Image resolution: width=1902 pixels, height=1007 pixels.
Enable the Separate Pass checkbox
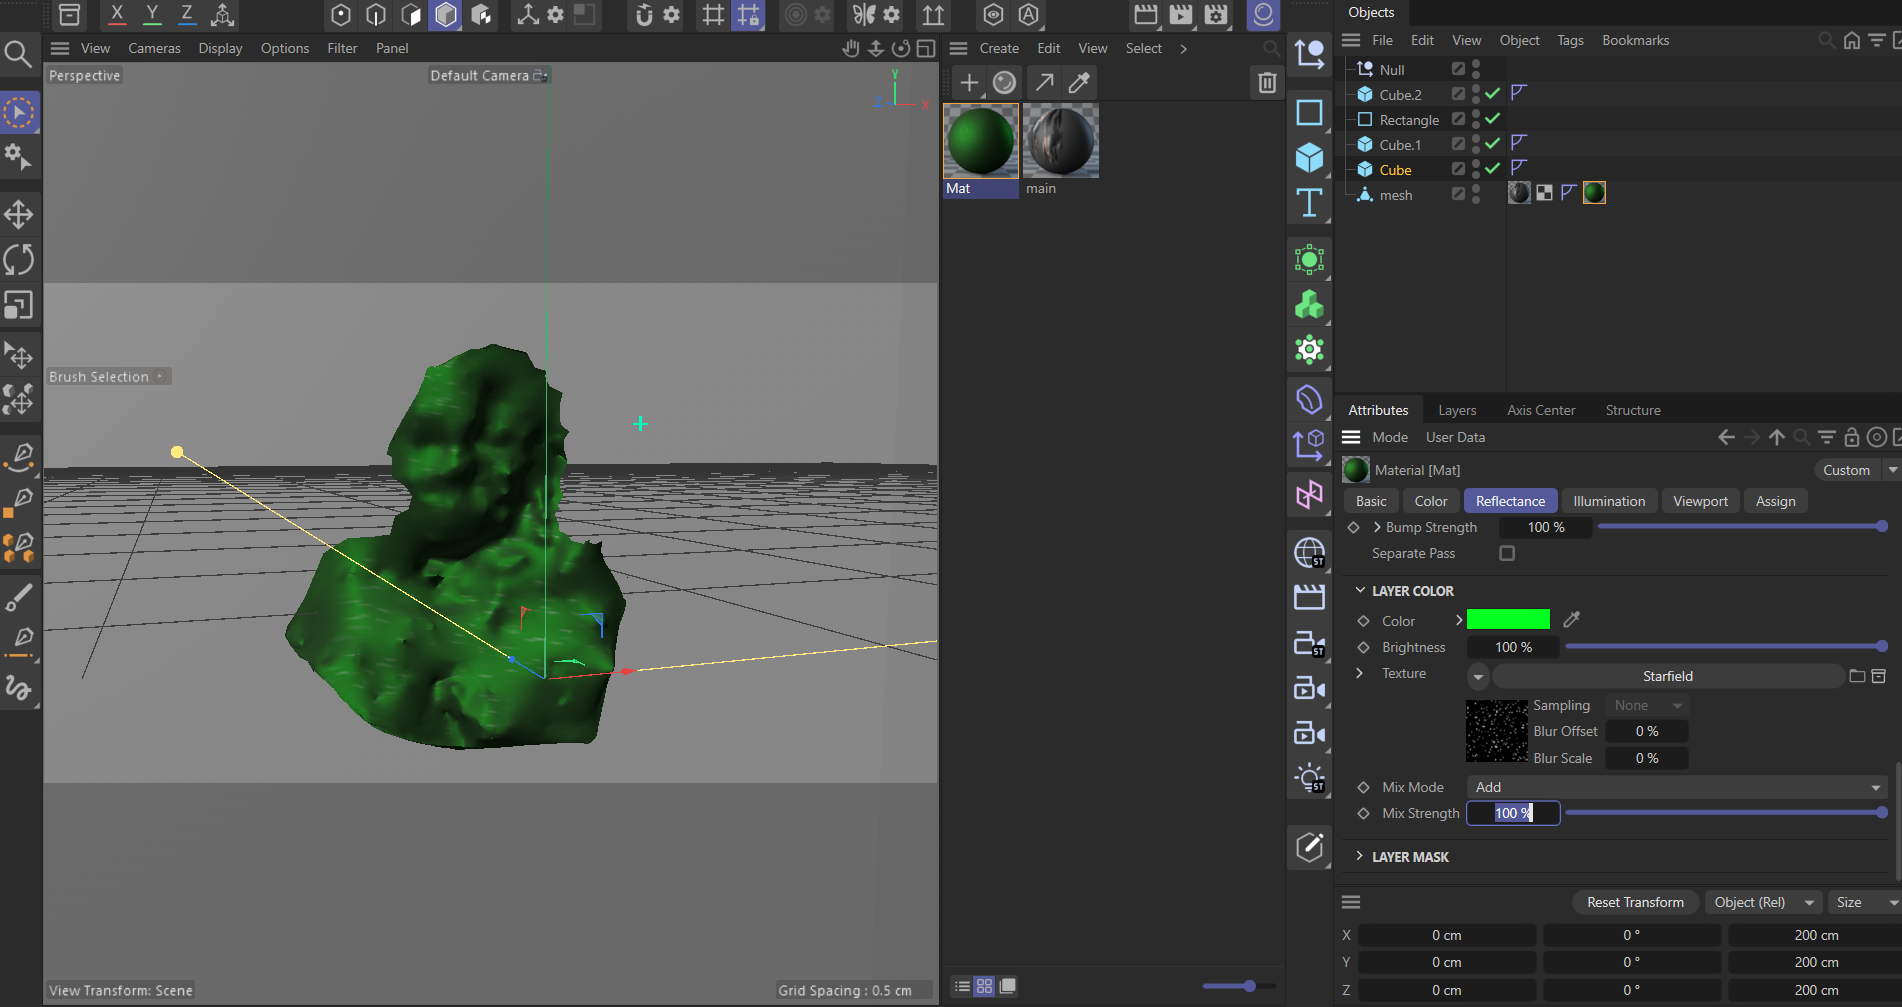click(1507, 553)
